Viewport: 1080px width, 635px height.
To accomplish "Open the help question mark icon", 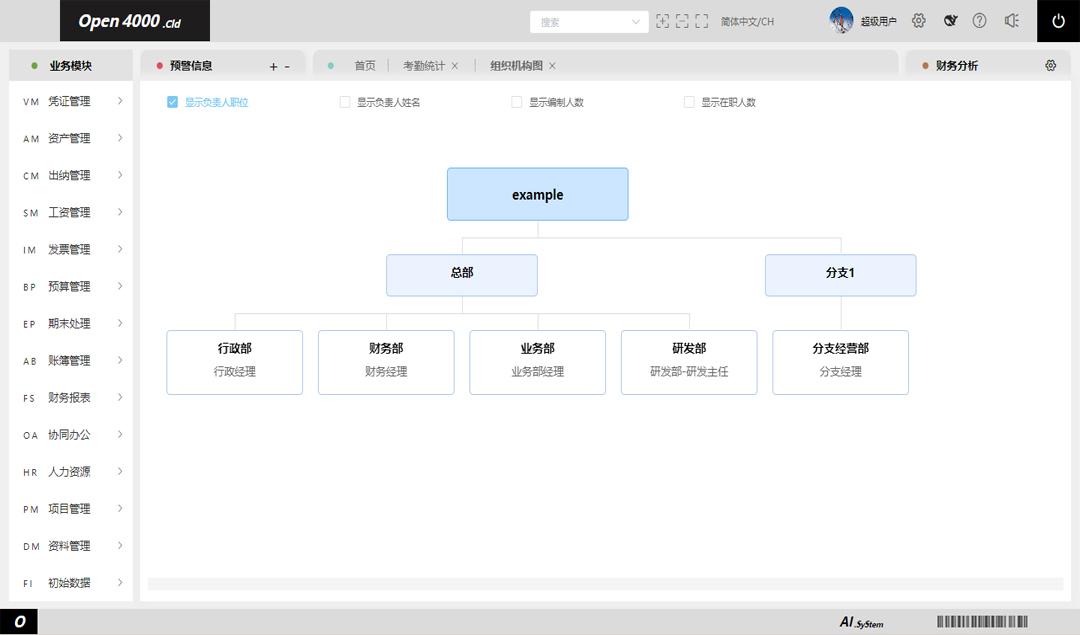I will (x=979, y=21).
